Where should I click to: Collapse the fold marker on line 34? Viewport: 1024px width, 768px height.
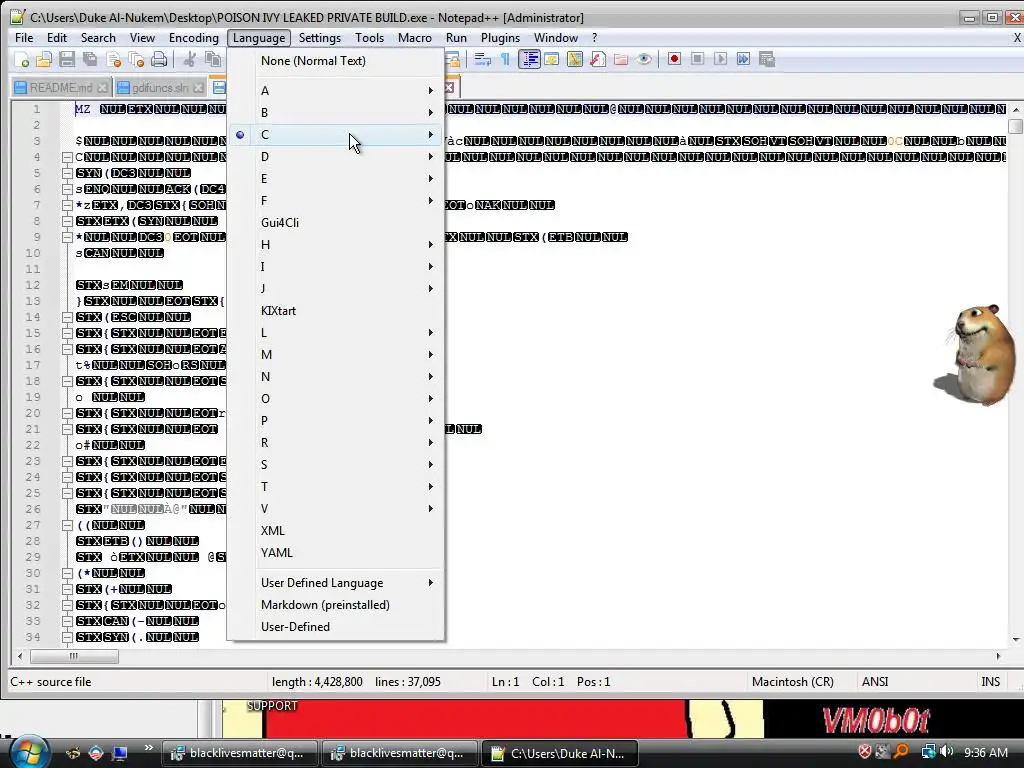coord(67,637)
